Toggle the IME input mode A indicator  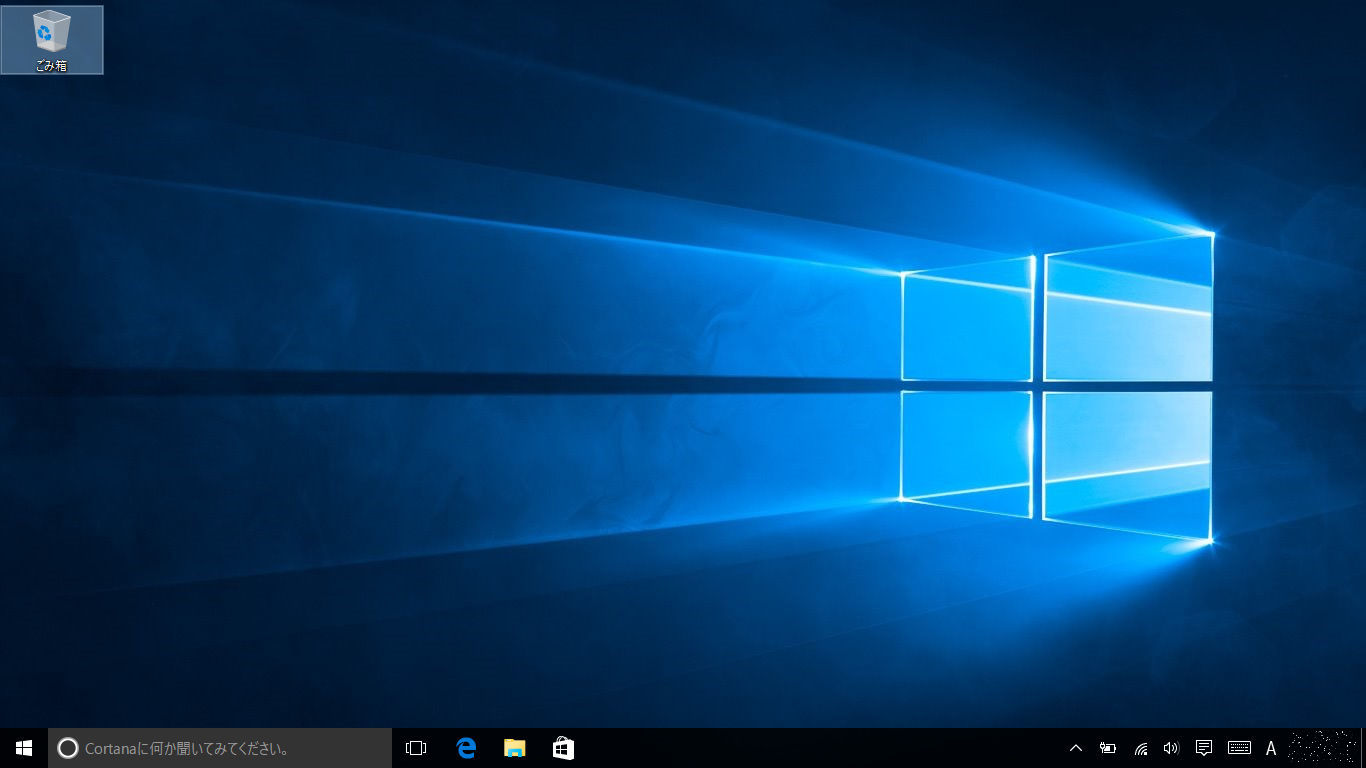[1271, 748]
